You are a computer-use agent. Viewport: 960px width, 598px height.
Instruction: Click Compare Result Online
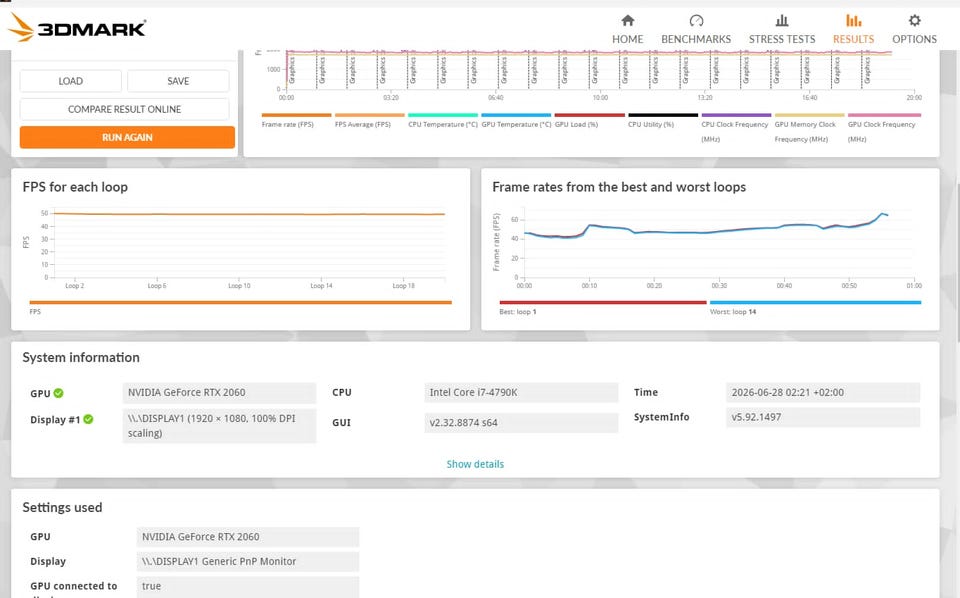click(x=124, y=109)
